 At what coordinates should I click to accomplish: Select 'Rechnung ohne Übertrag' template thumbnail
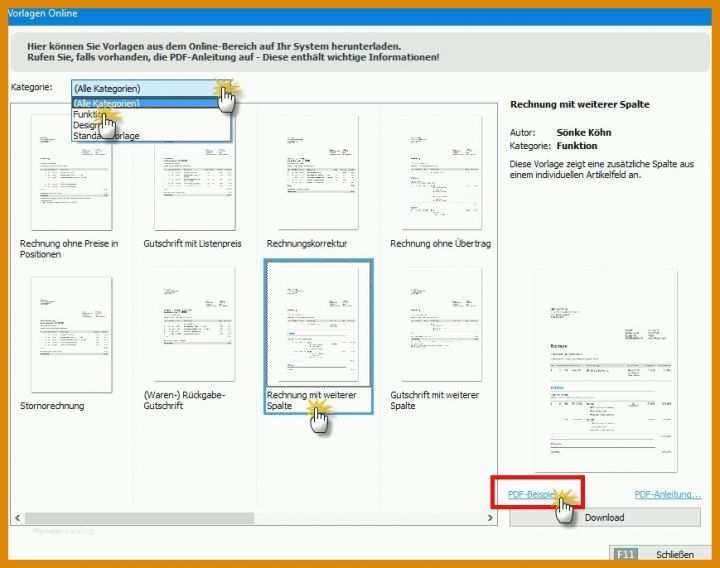[x=442, y=173]
